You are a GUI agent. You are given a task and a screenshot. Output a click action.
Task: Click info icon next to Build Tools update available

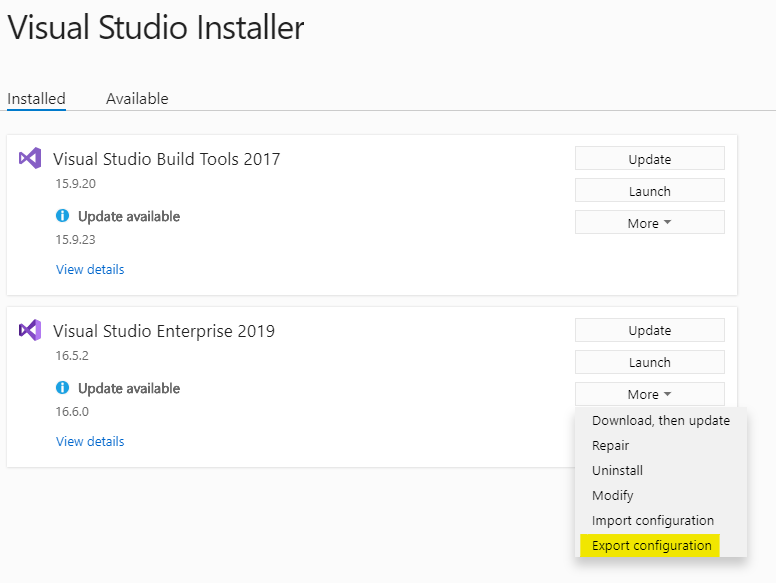click(62, 216)
